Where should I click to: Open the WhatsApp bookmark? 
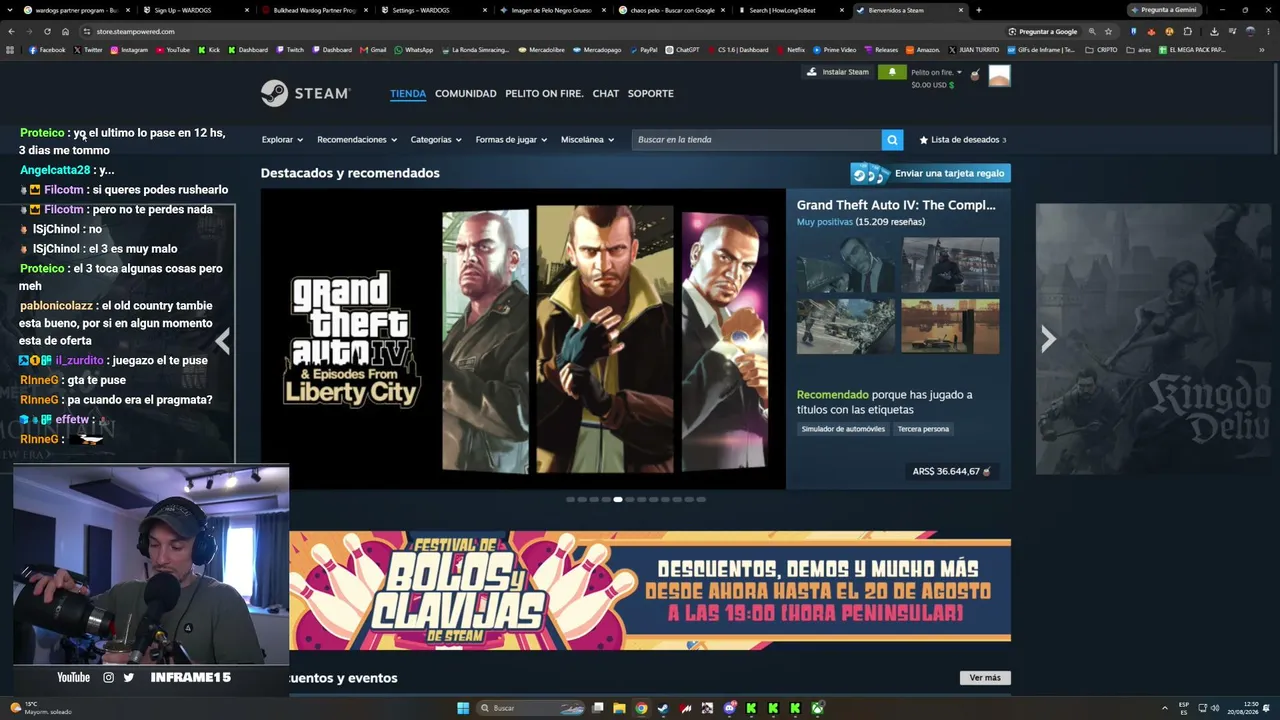[414, 50]
